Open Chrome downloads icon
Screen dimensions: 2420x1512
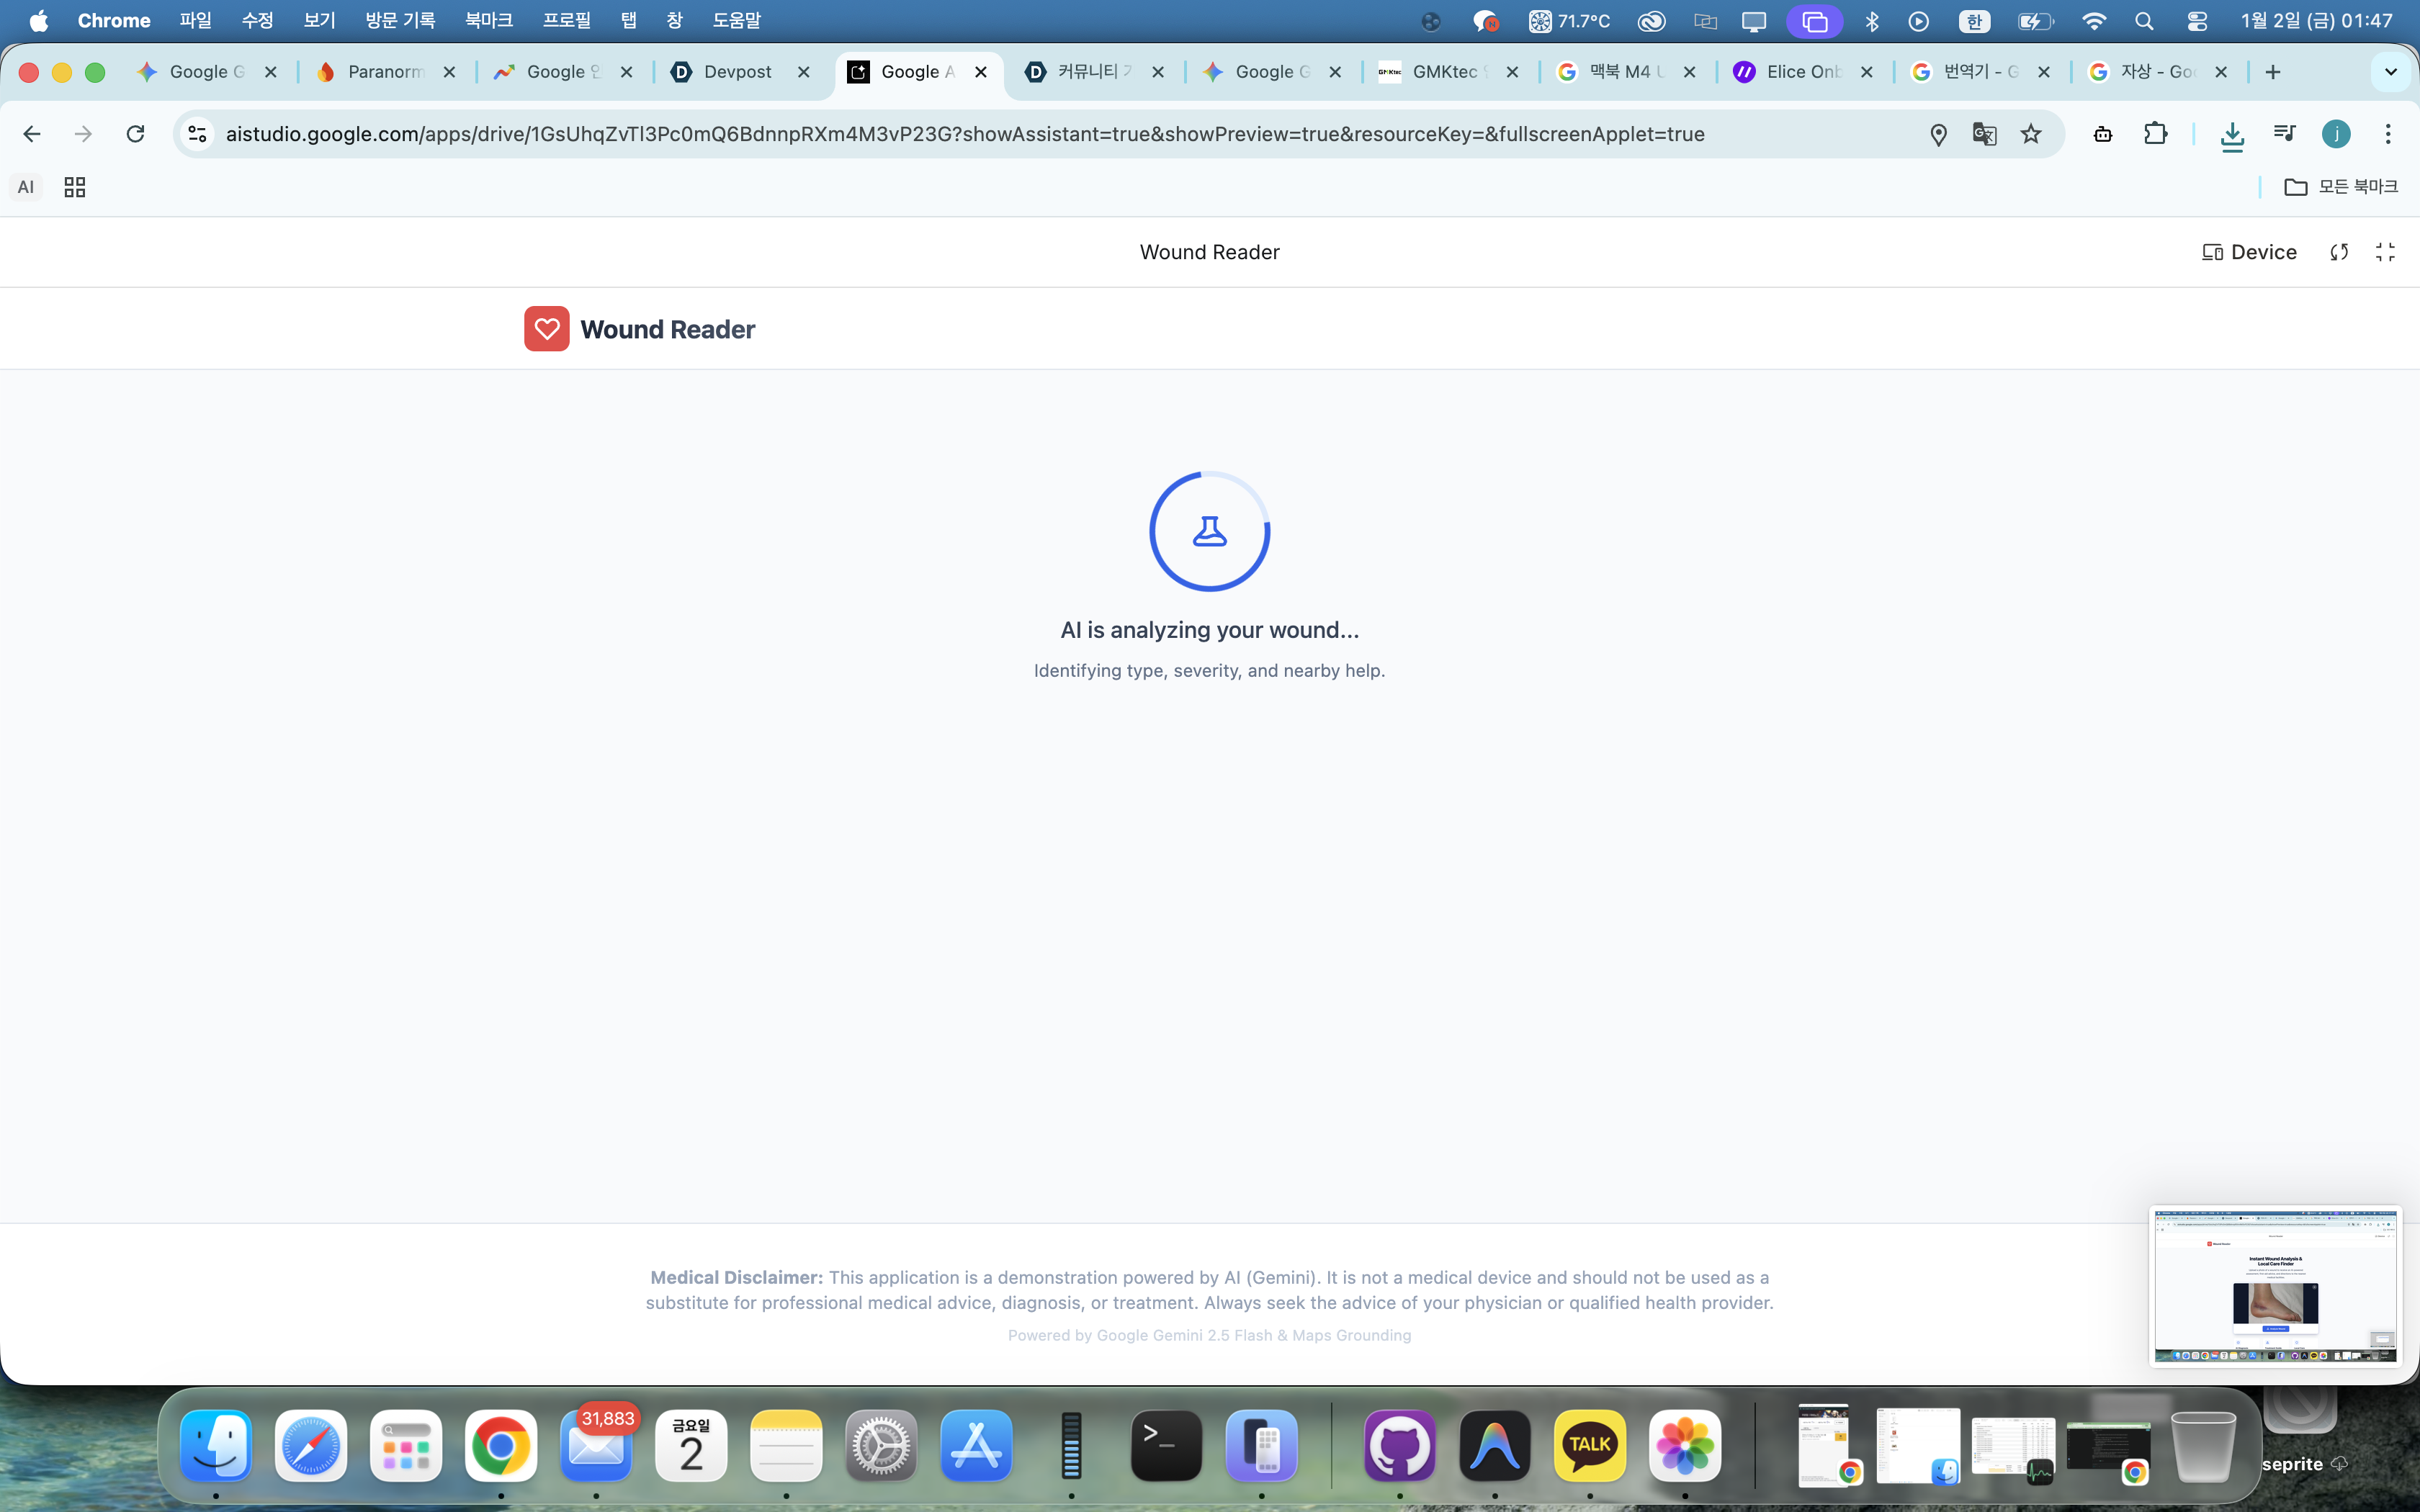2232,134
